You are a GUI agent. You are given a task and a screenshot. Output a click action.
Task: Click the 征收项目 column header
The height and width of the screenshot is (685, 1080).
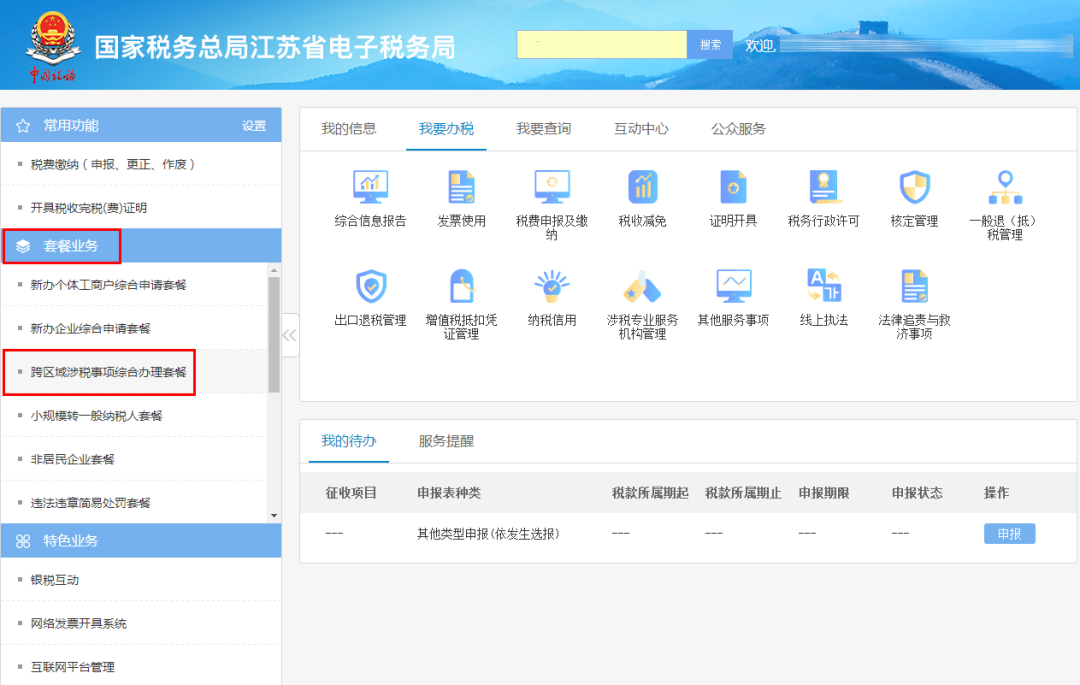pyautogui.click(x=351, y=493)
